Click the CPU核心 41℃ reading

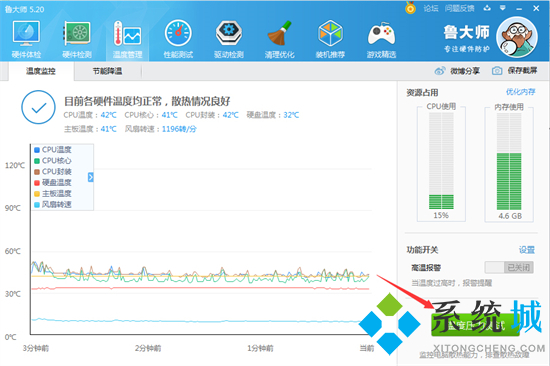point(151,115)
